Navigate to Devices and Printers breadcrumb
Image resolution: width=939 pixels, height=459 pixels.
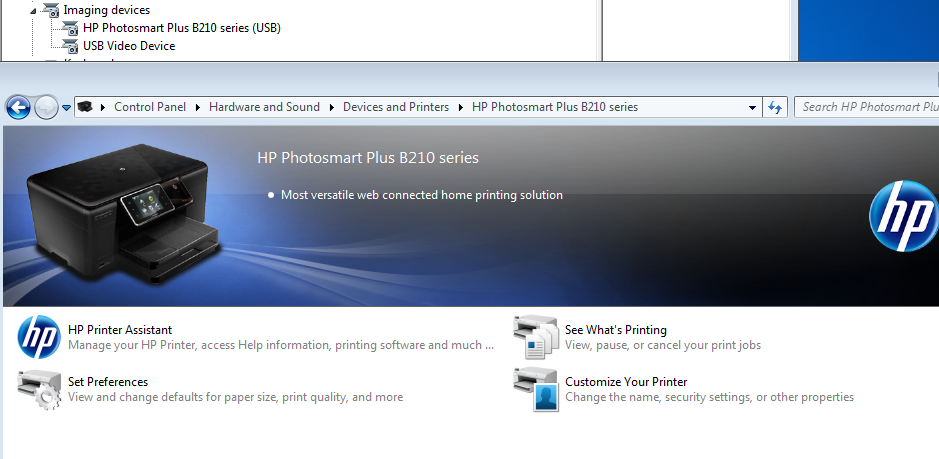click(396, 107)
